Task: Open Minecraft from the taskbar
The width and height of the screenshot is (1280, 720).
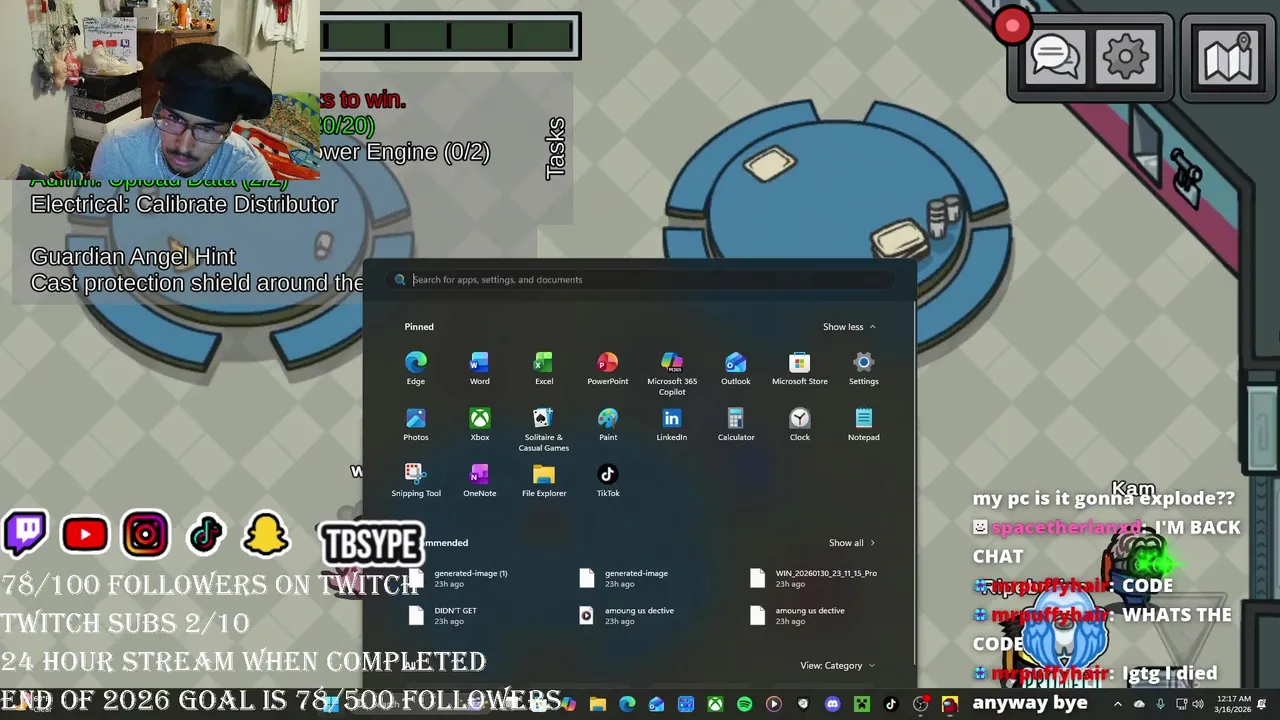Action: (x=861, y=705)
